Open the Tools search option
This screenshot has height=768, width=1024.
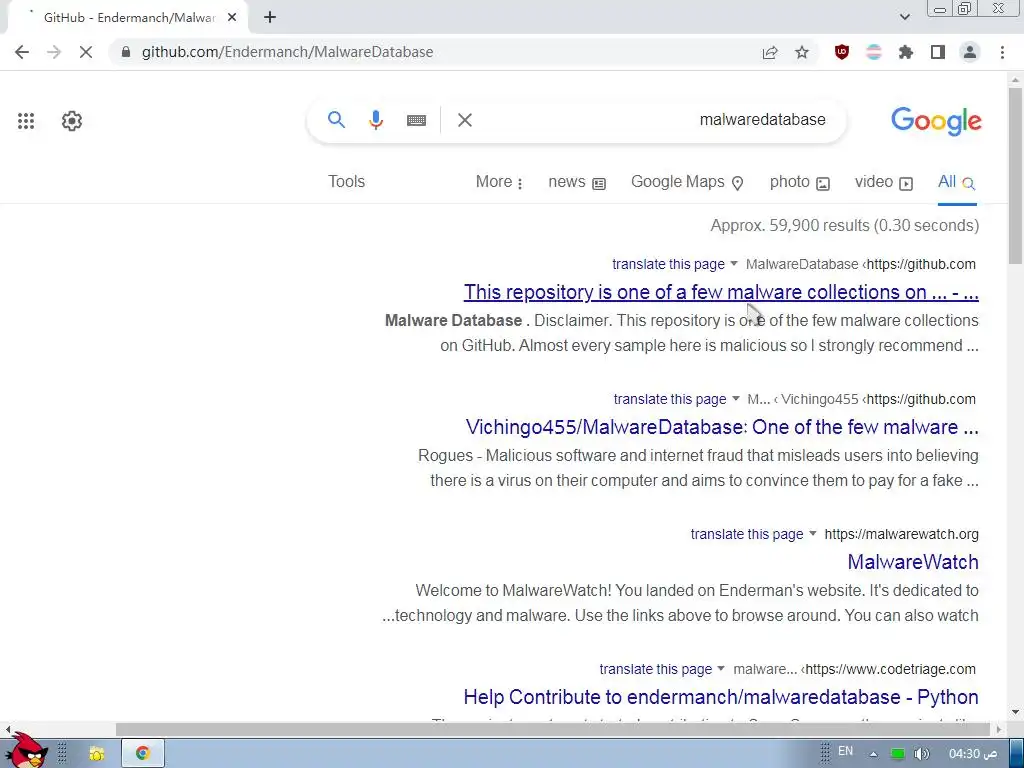coord(346,182)
